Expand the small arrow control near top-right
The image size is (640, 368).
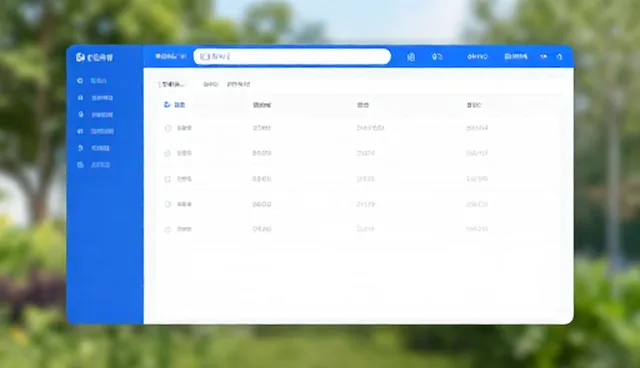[x=543, y=57]
